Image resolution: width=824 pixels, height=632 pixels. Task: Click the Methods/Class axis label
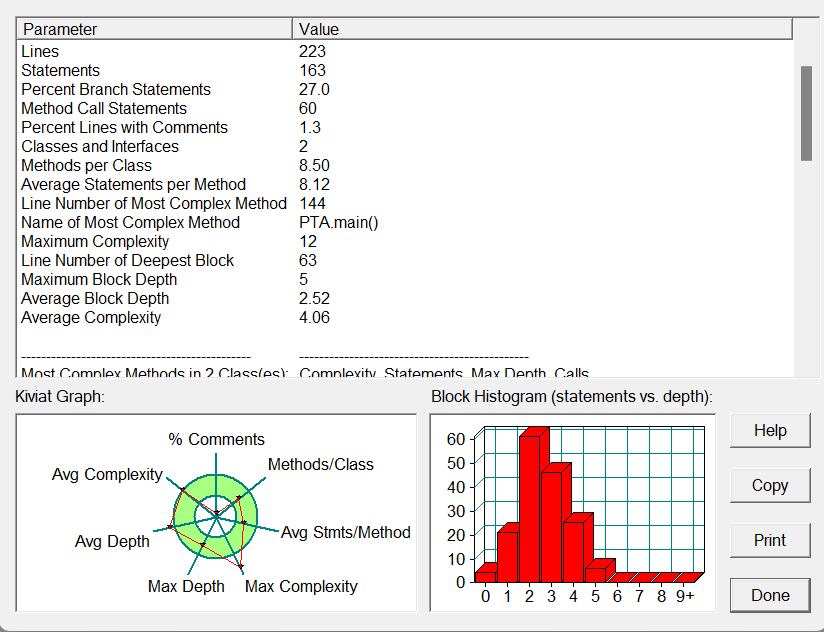[321, 464]
